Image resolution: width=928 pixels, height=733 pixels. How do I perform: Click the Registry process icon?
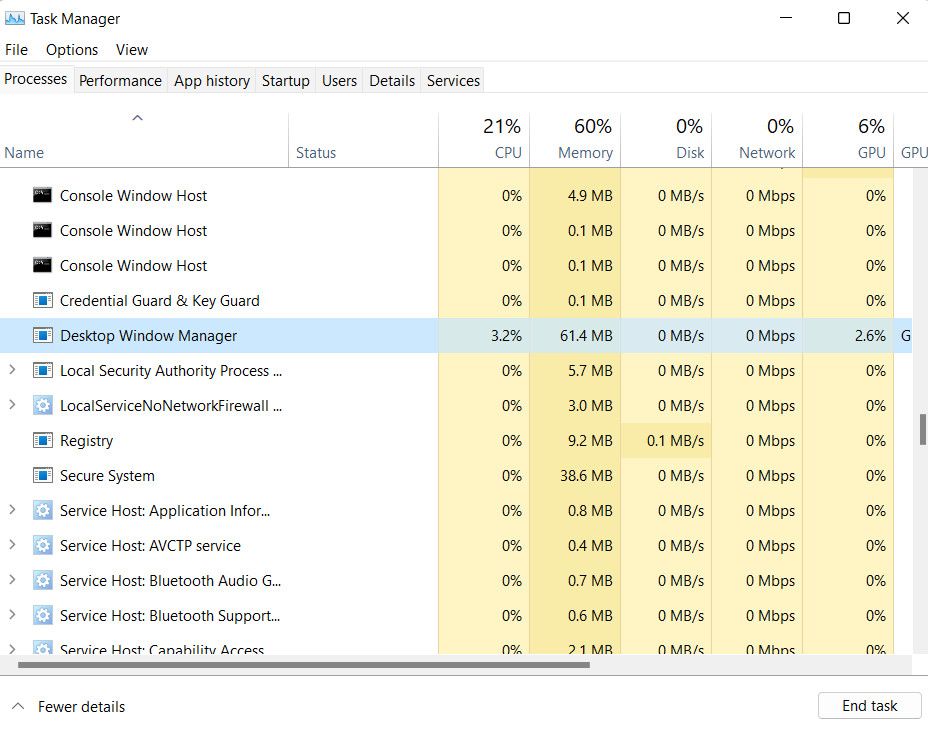tap(43, 440)
